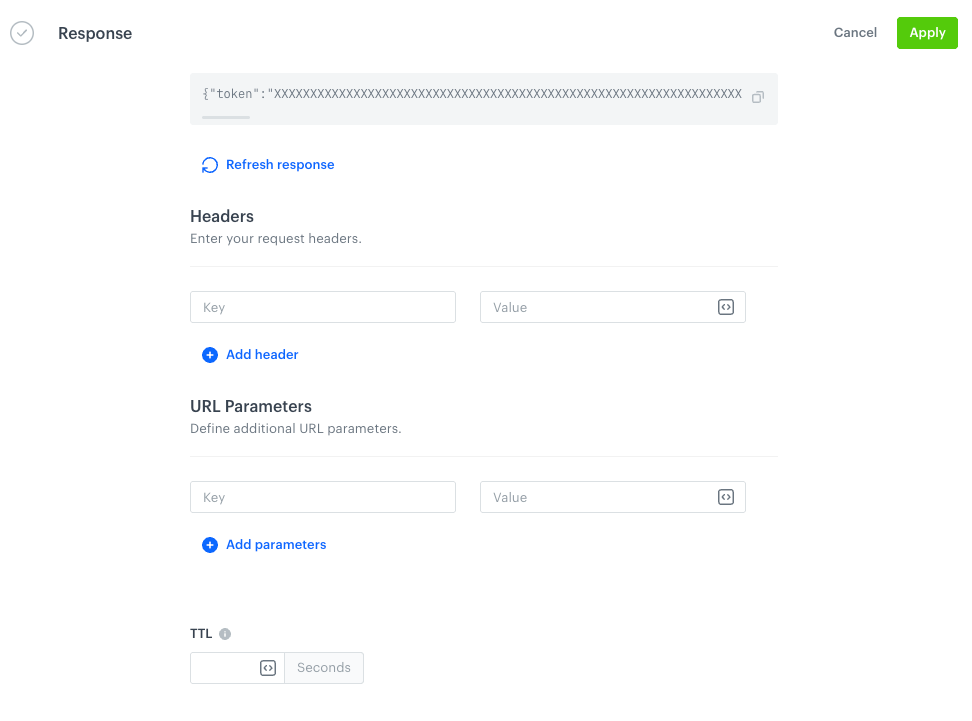Click the header Key input field

pyautogui.click(x=322, y=307)
